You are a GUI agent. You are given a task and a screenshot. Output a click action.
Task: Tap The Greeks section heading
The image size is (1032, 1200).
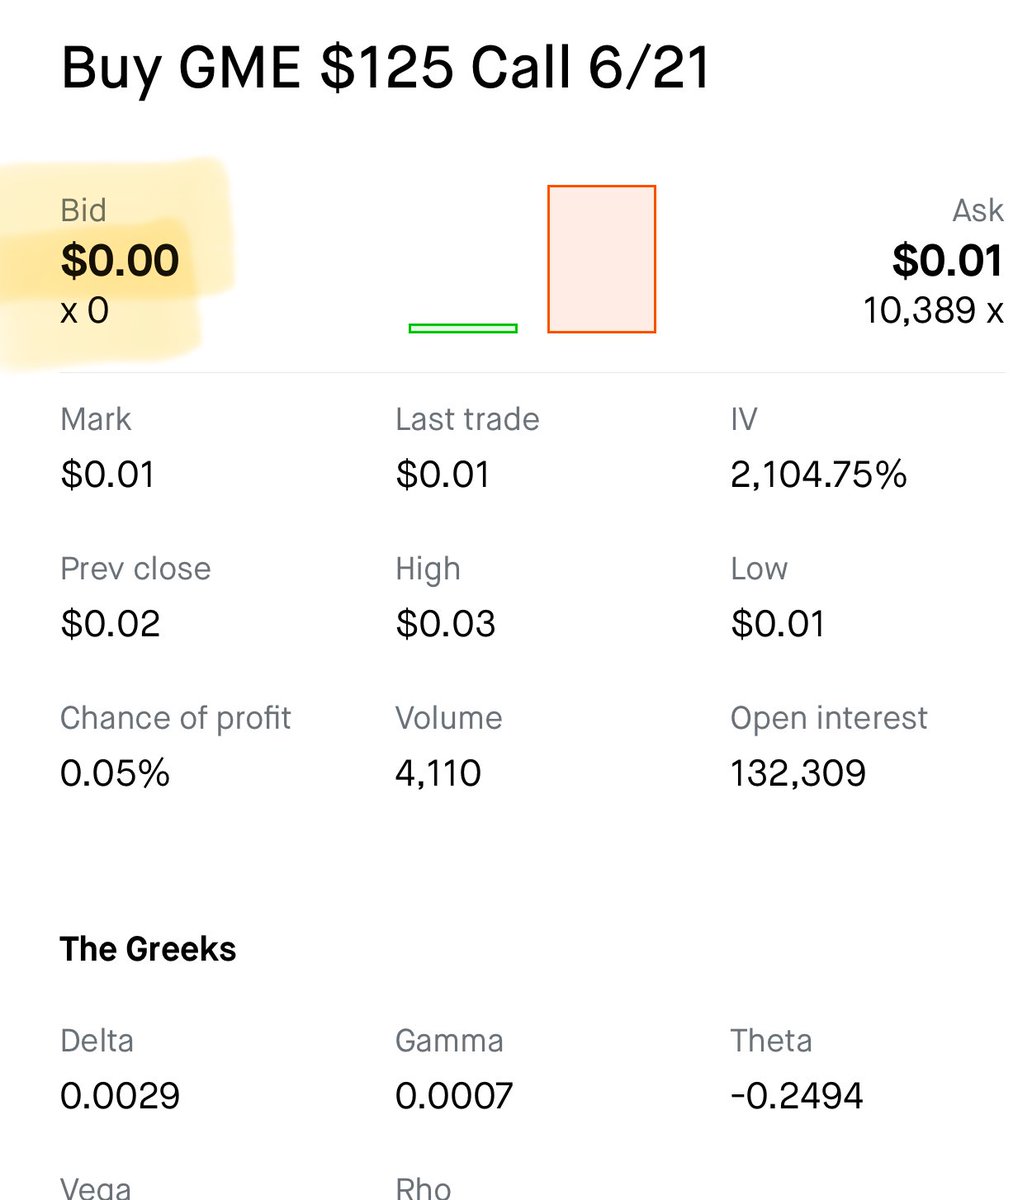[148, 949]
